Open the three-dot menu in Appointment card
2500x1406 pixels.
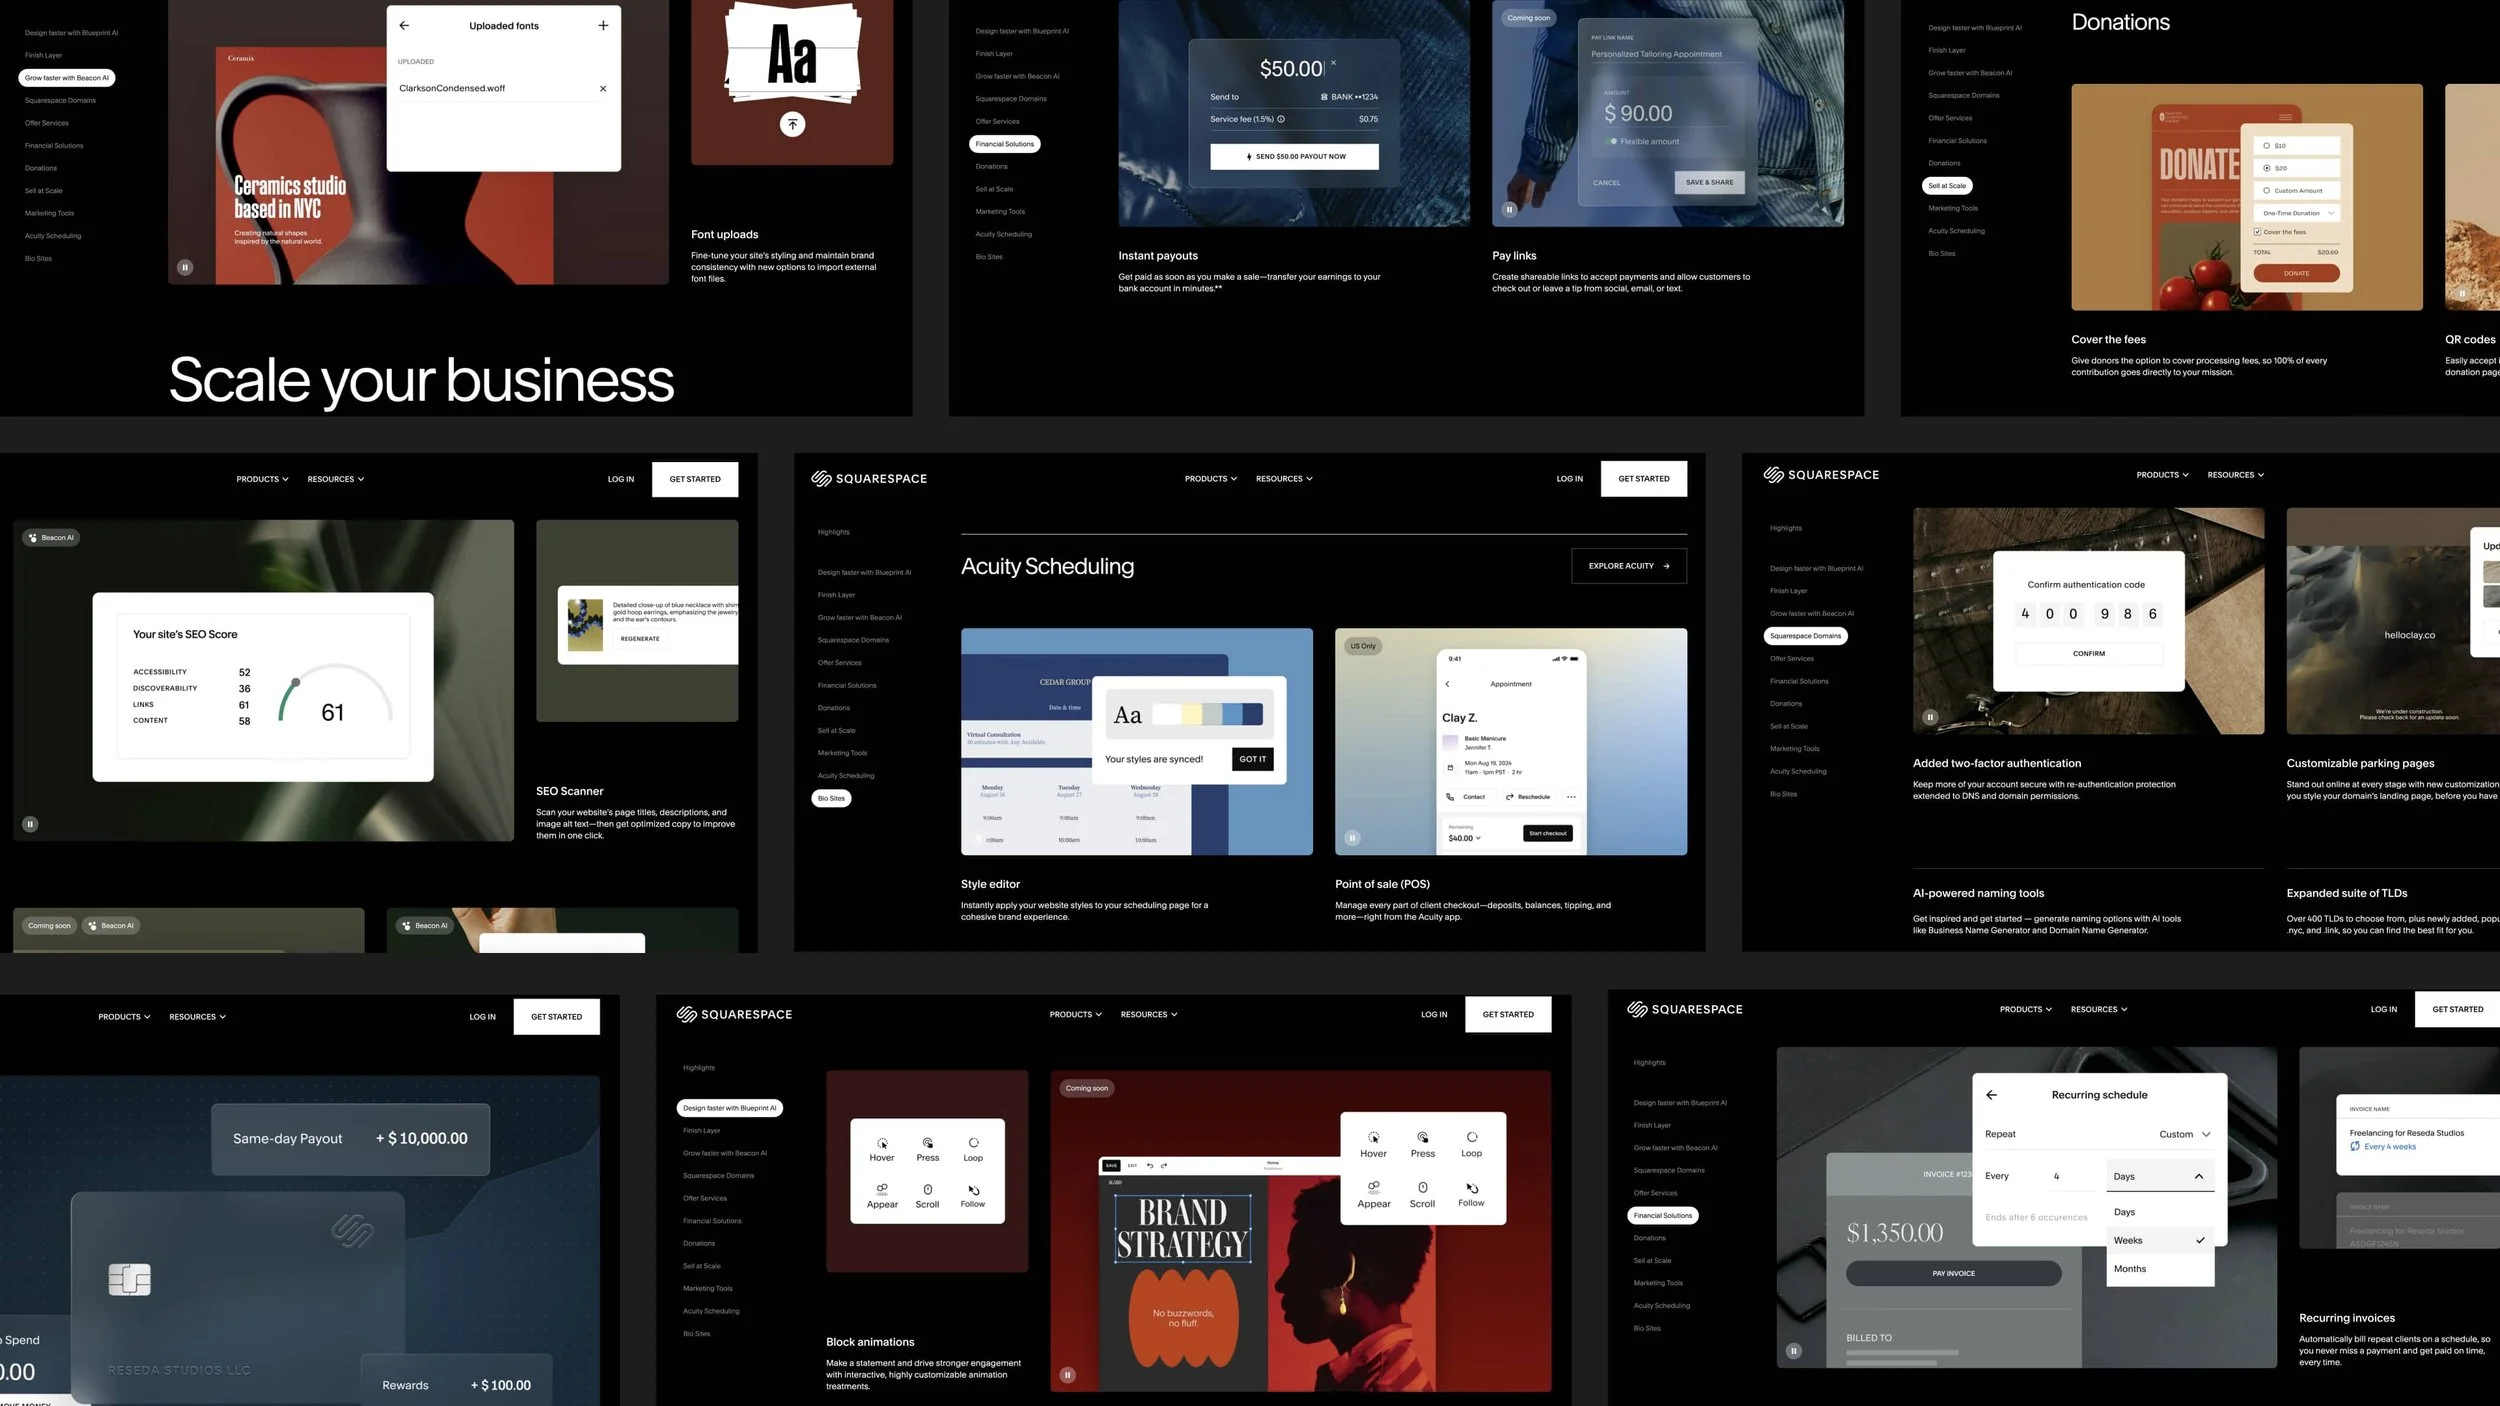coord(1571,797)
